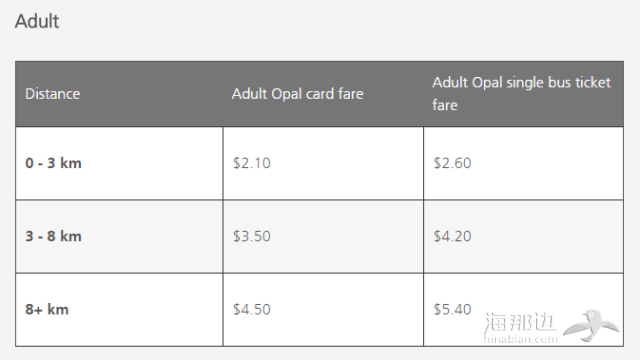The width and height of the screenshot is (640, 360).
Task: Click the word fare in third header
Action: (x=445, y=105)
